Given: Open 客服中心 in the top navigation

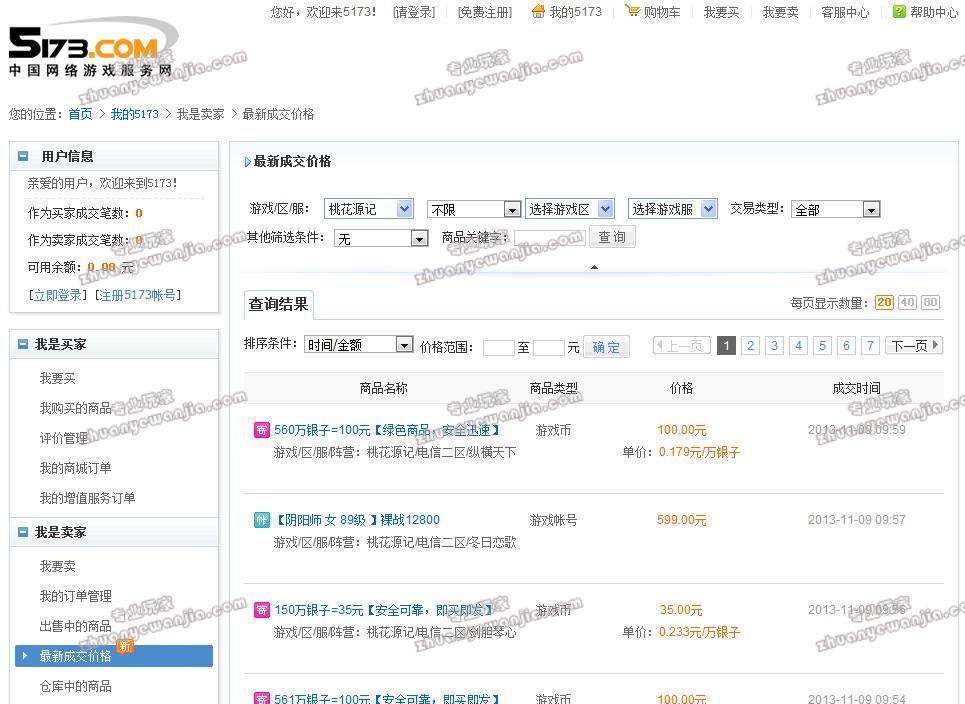Looking at the screenshot, I should click(x=846, y=12).
